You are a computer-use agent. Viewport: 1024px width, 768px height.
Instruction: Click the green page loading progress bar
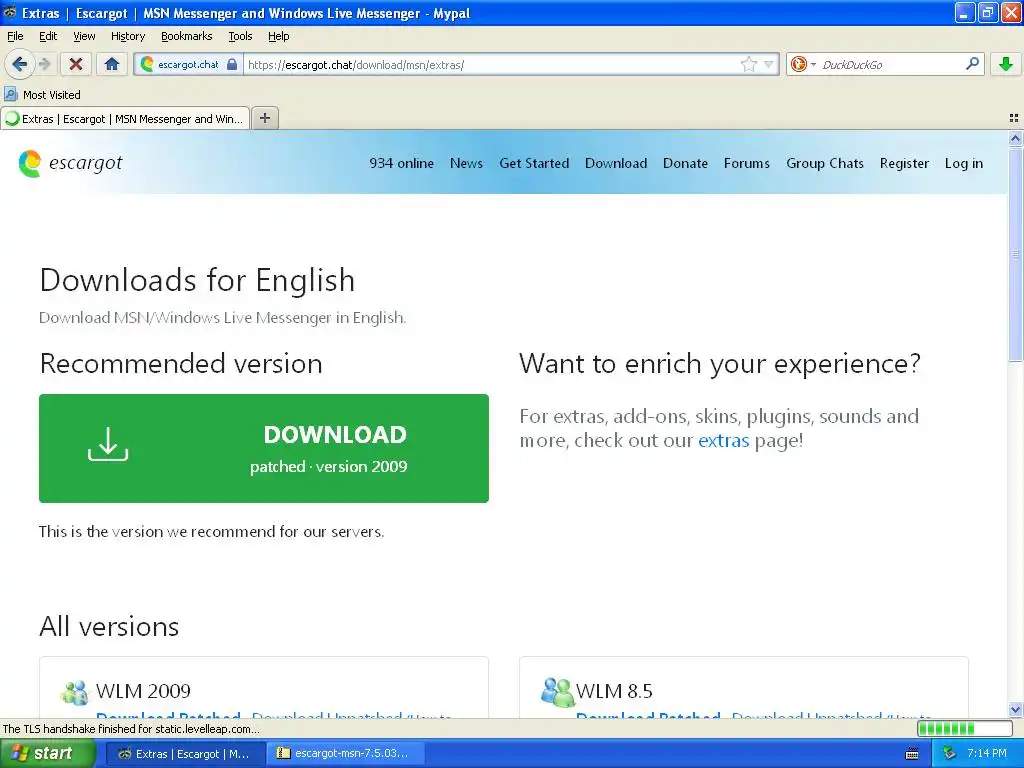click(965, 728)
